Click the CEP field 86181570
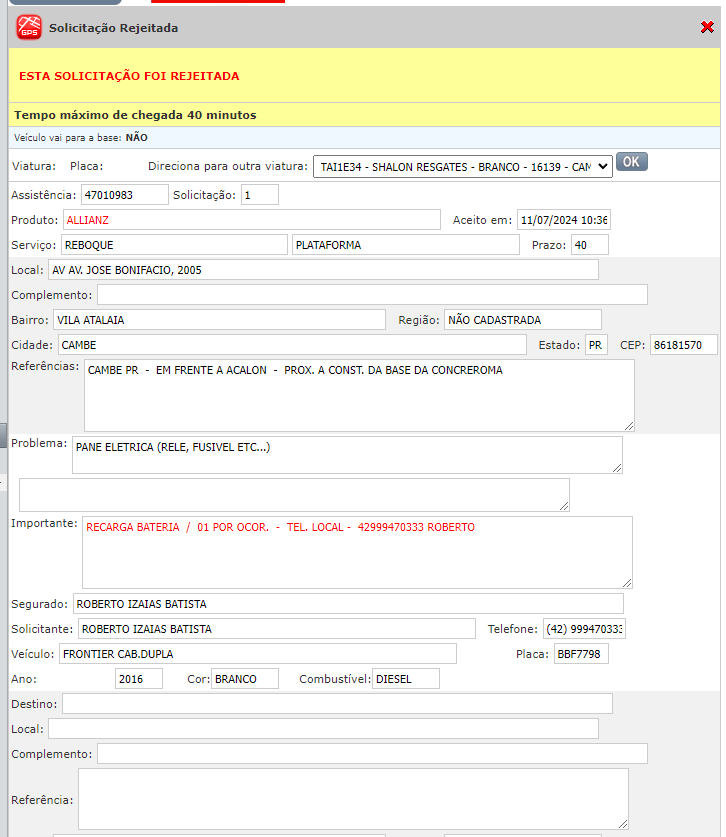 click(684, 345)
